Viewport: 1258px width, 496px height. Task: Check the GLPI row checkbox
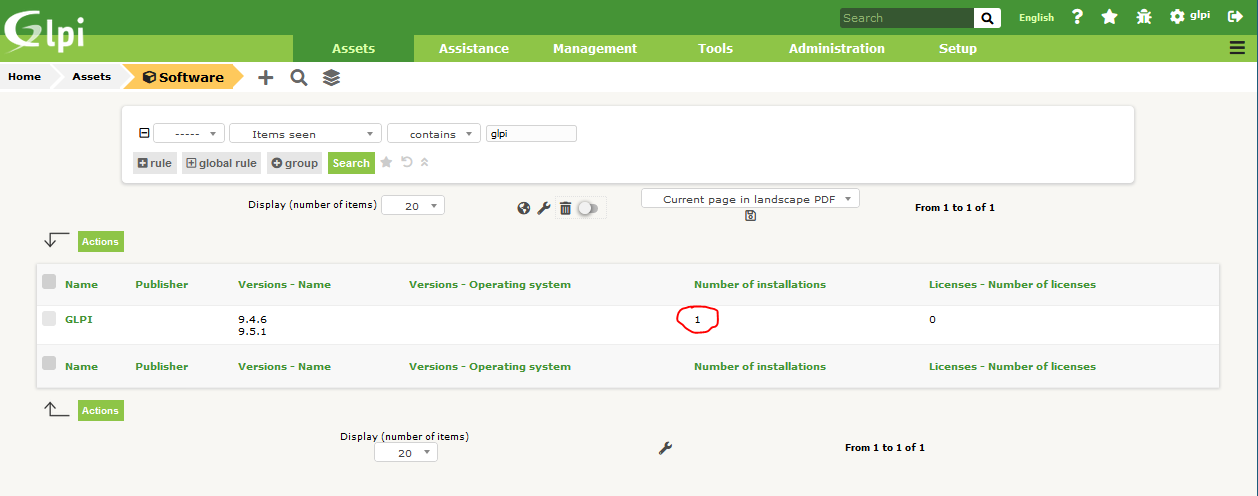coord(49,319)
